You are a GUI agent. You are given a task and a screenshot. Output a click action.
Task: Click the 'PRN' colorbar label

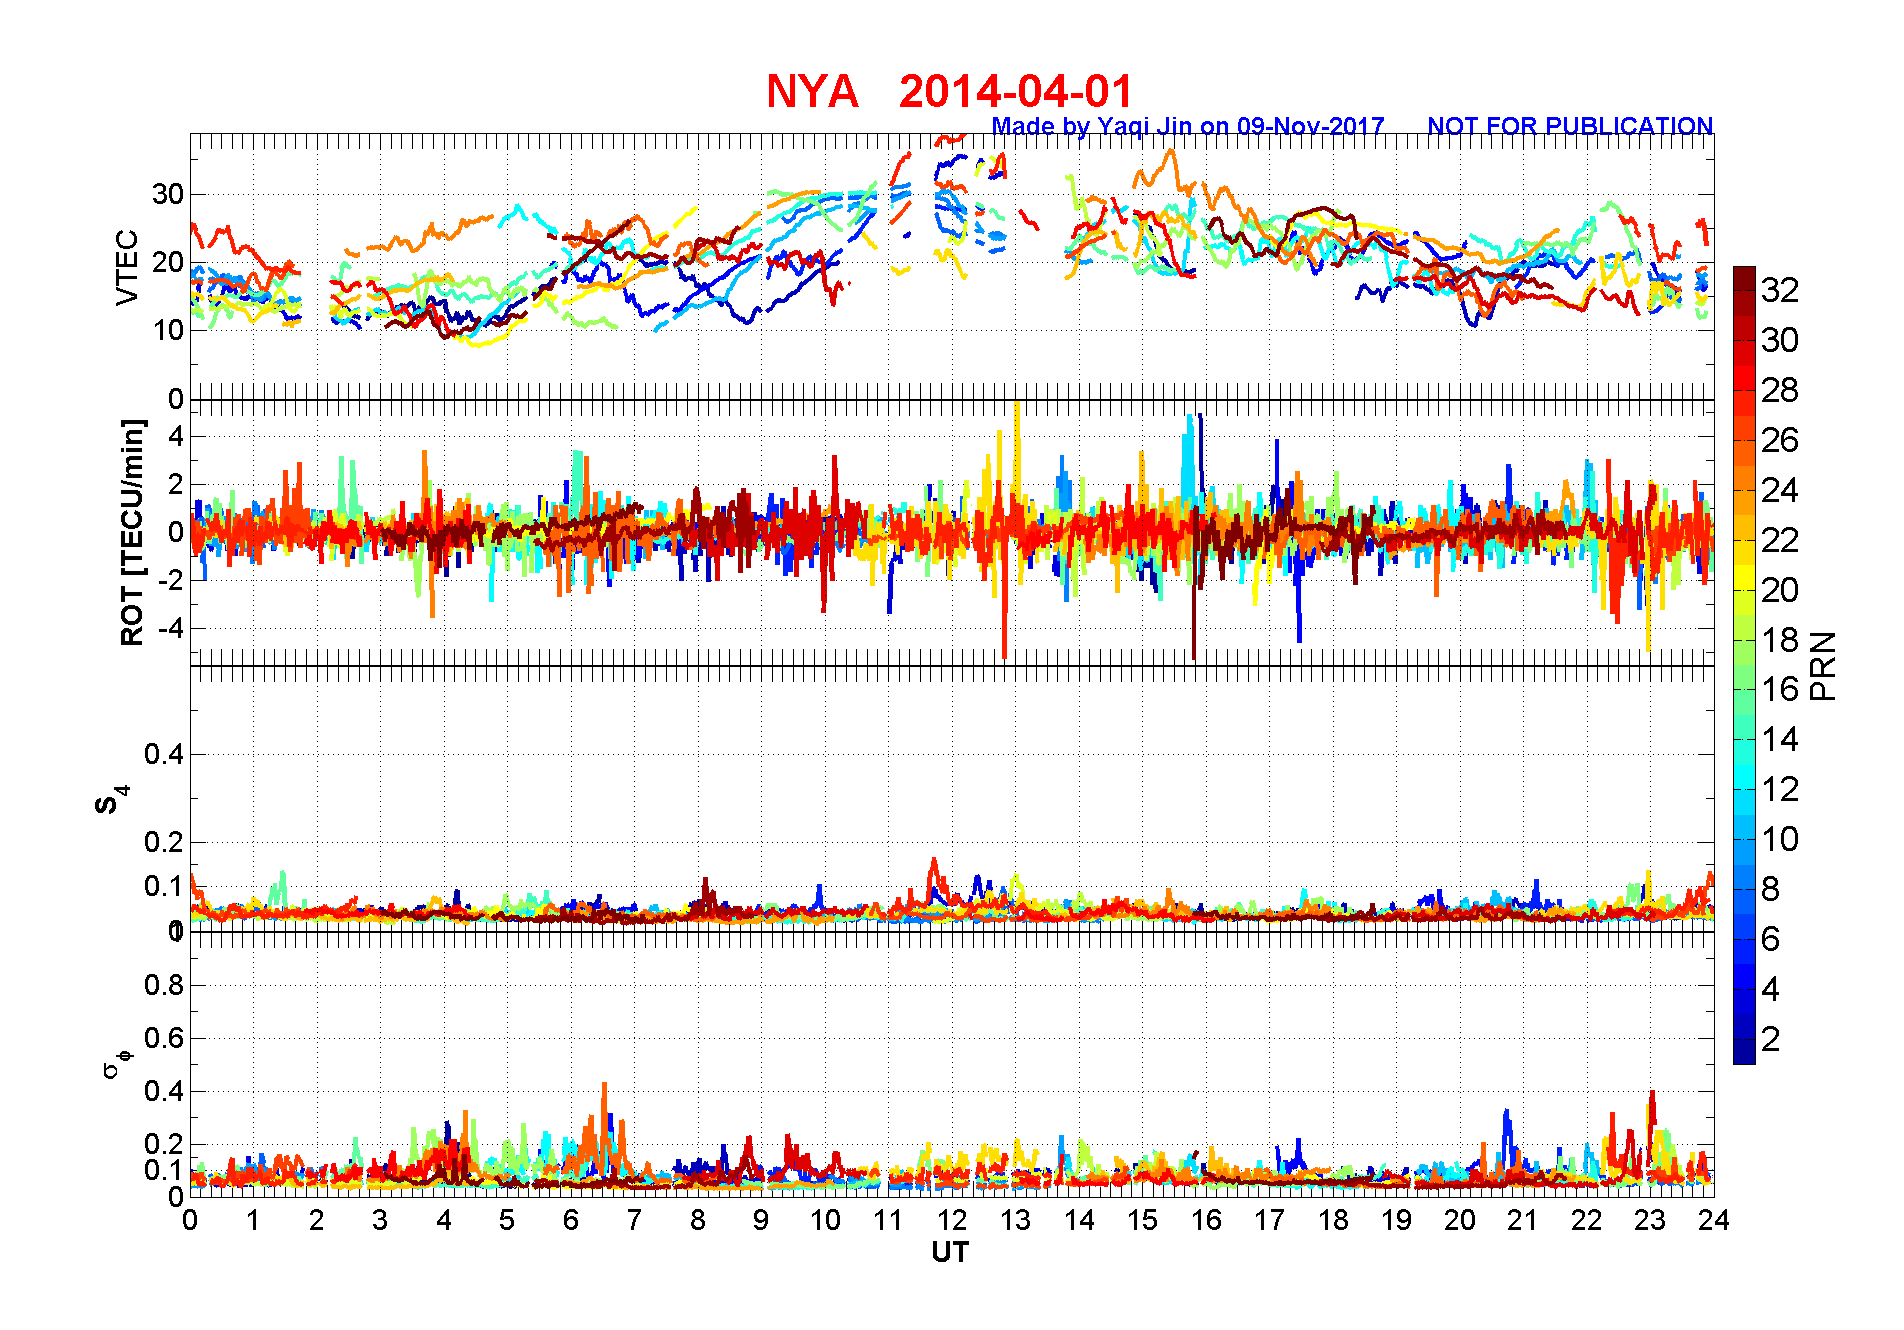(1823, 666)
